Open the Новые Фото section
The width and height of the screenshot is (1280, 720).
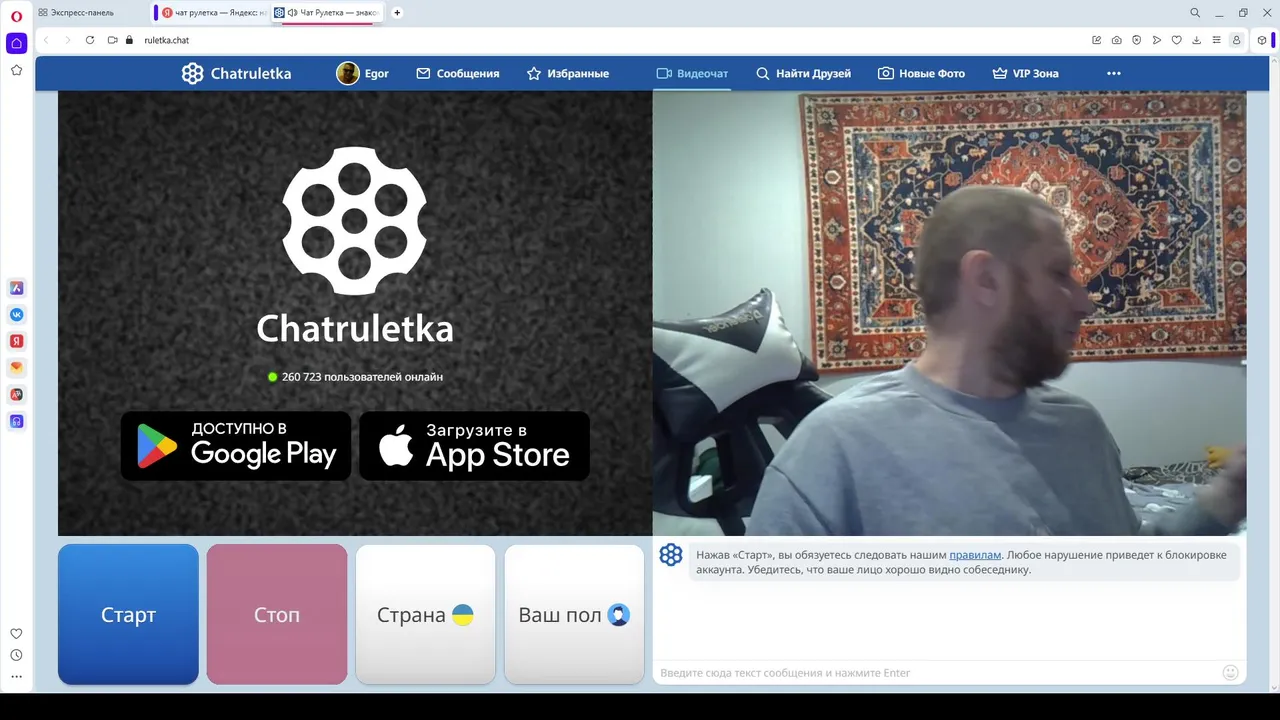click(x=922, y=73)
